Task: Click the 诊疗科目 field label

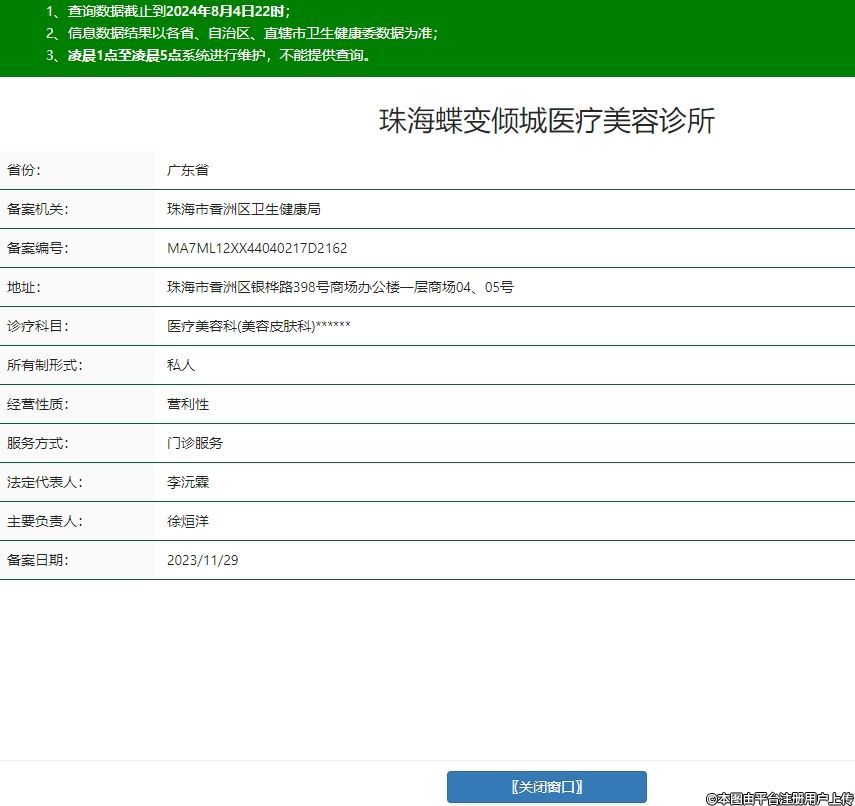Action: 38,326
